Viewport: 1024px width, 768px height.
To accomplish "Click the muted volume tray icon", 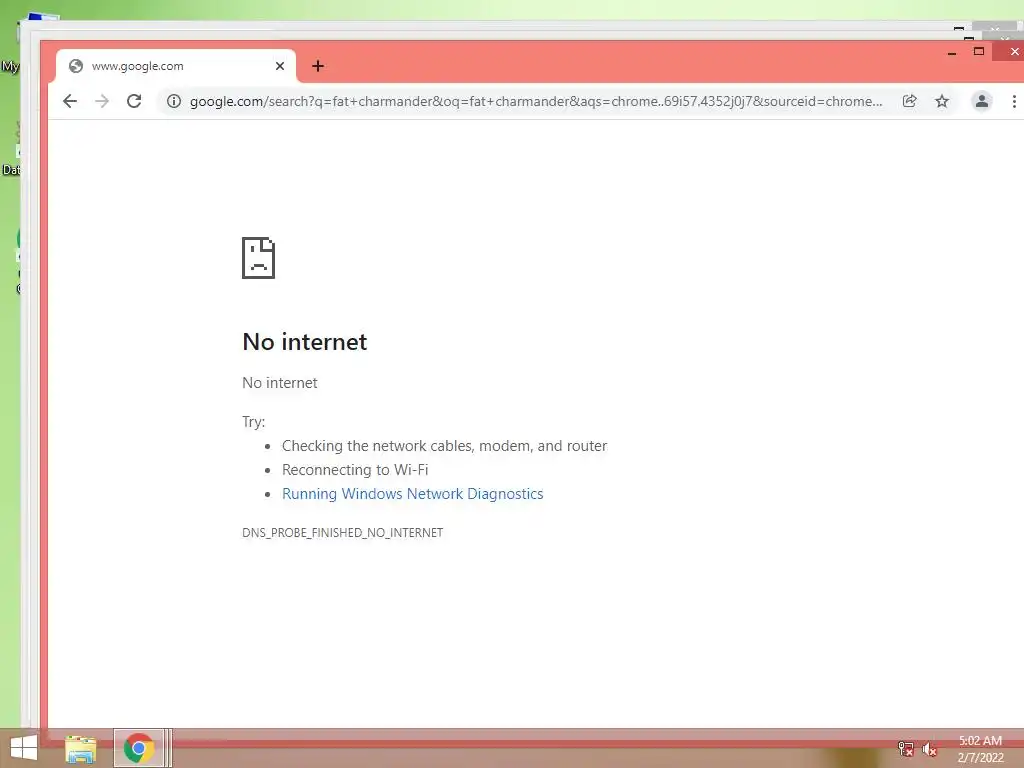I will click(929, 749).
